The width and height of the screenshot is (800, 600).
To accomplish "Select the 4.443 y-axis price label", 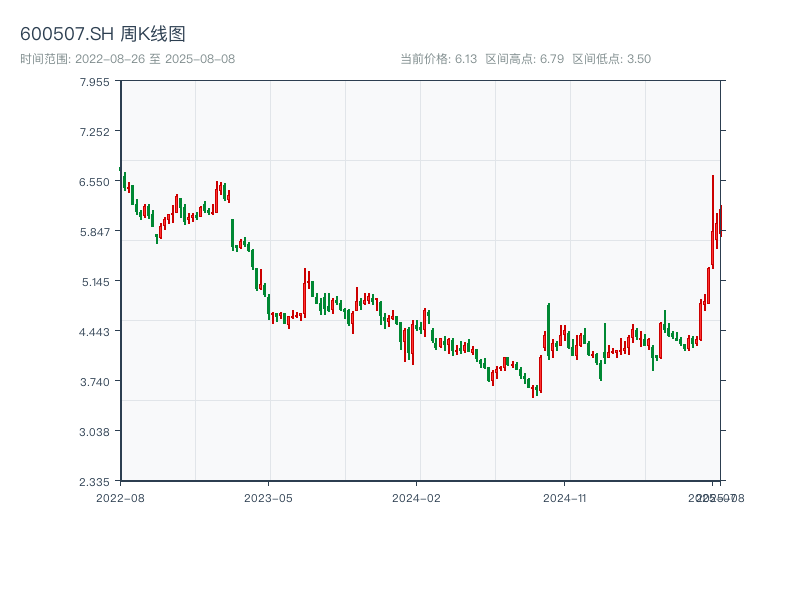I will pos(99,332).
